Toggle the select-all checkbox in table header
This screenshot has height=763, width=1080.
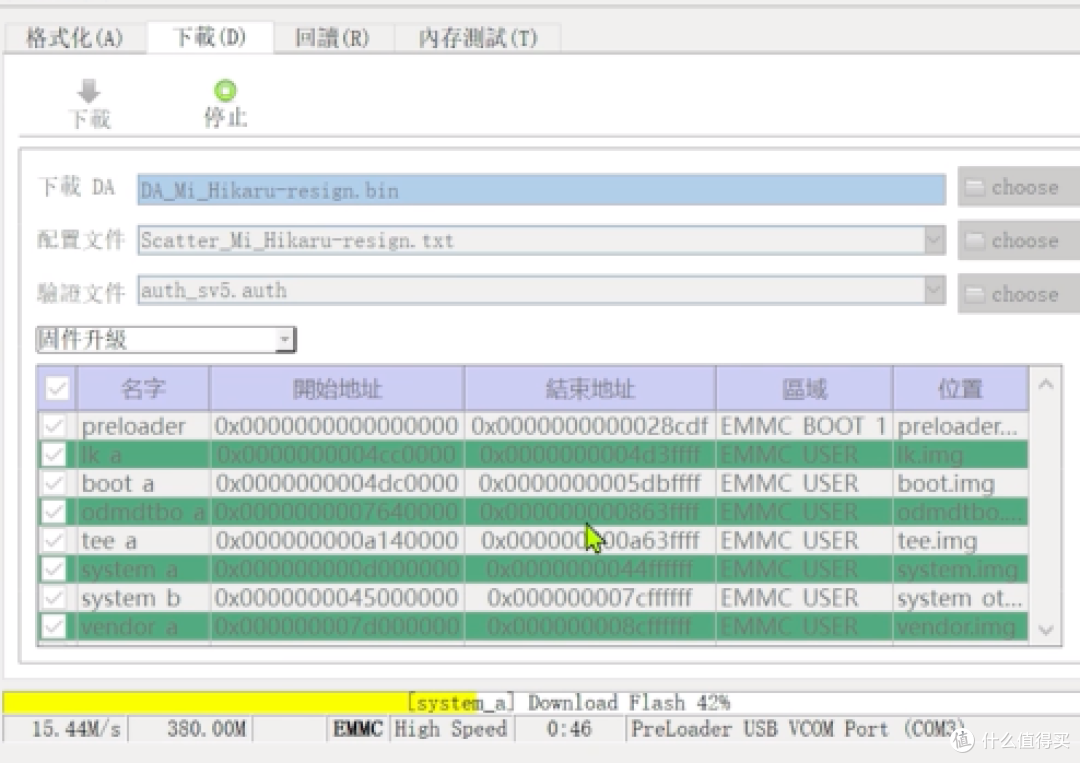(x=57, y=389)
